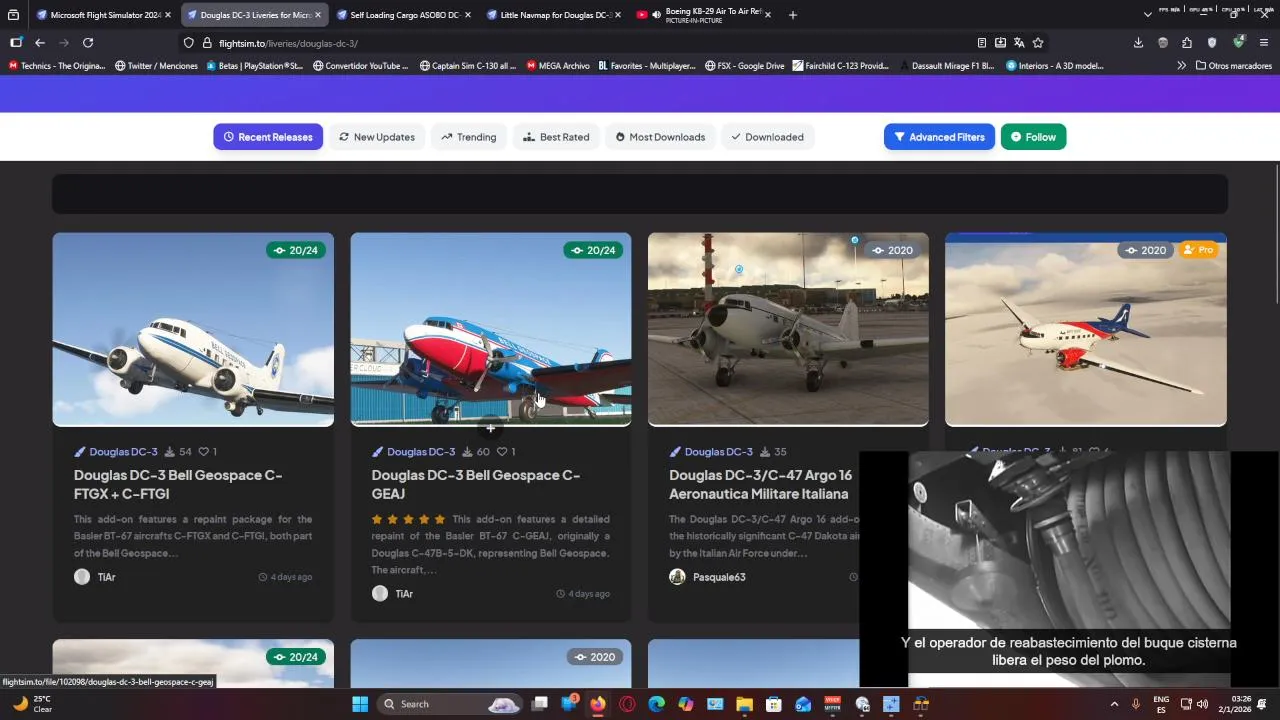
Task: Open the Argo 16 Italian Air Force thumbnail
Action: coord(788,330)
